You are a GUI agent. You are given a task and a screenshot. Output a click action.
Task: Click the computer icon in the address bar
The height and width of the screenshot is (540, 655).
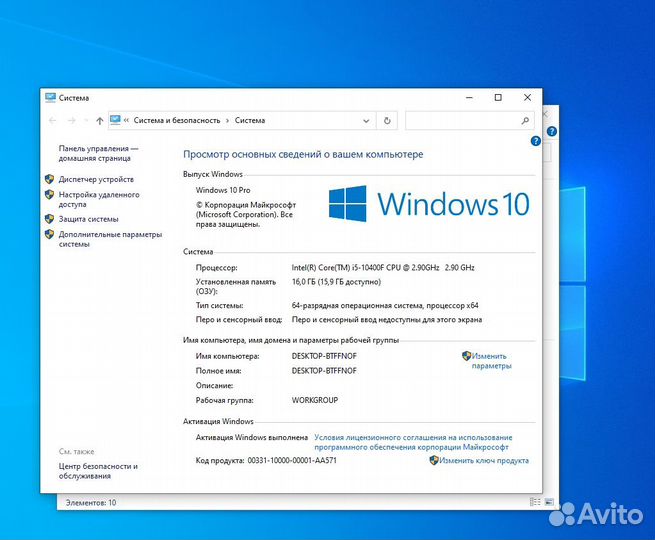pos(115,120)
